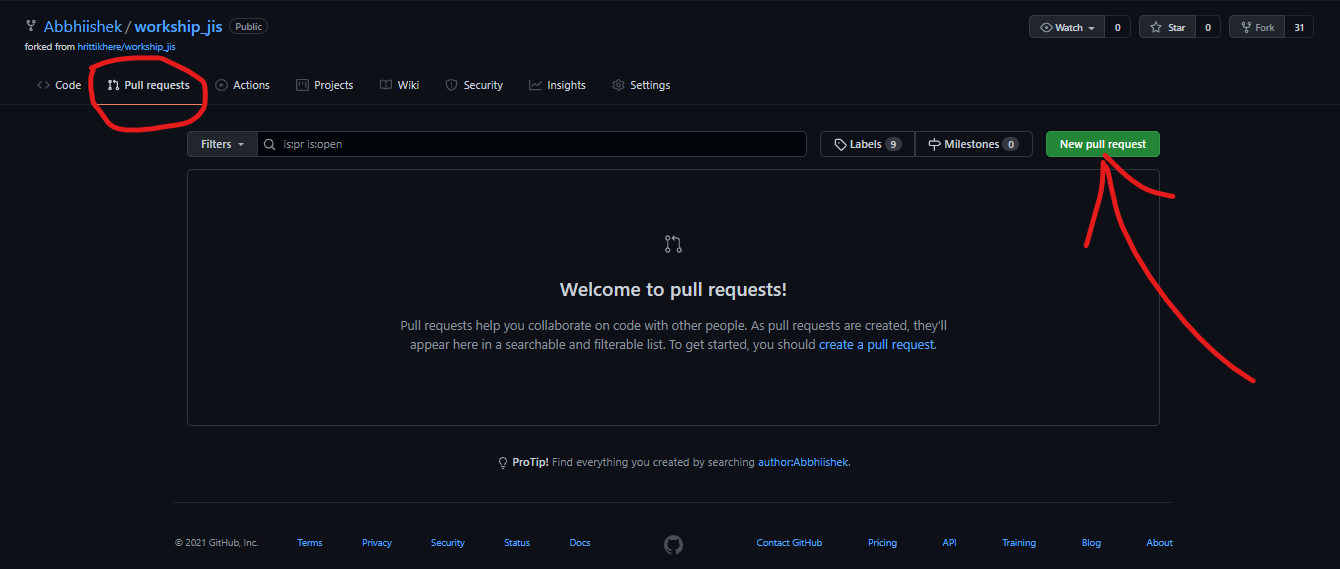Viewport: 1340px width, 569px height.
Task: Open the Blog footer link
Action: point(1091,543)
